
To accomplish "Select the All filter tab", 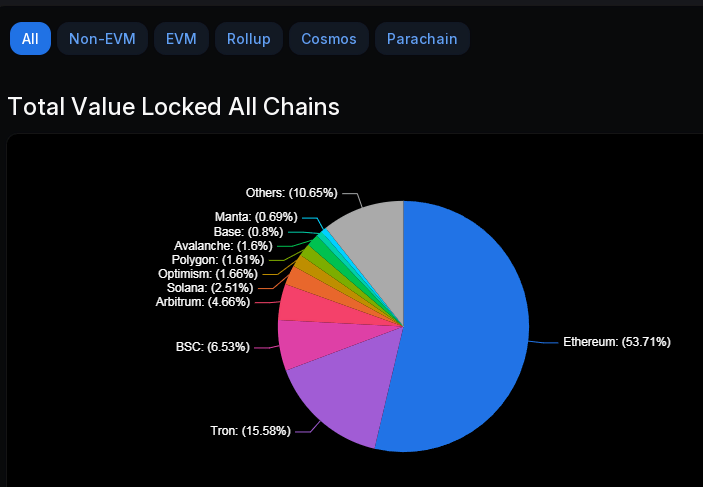I will coord(30,39).
